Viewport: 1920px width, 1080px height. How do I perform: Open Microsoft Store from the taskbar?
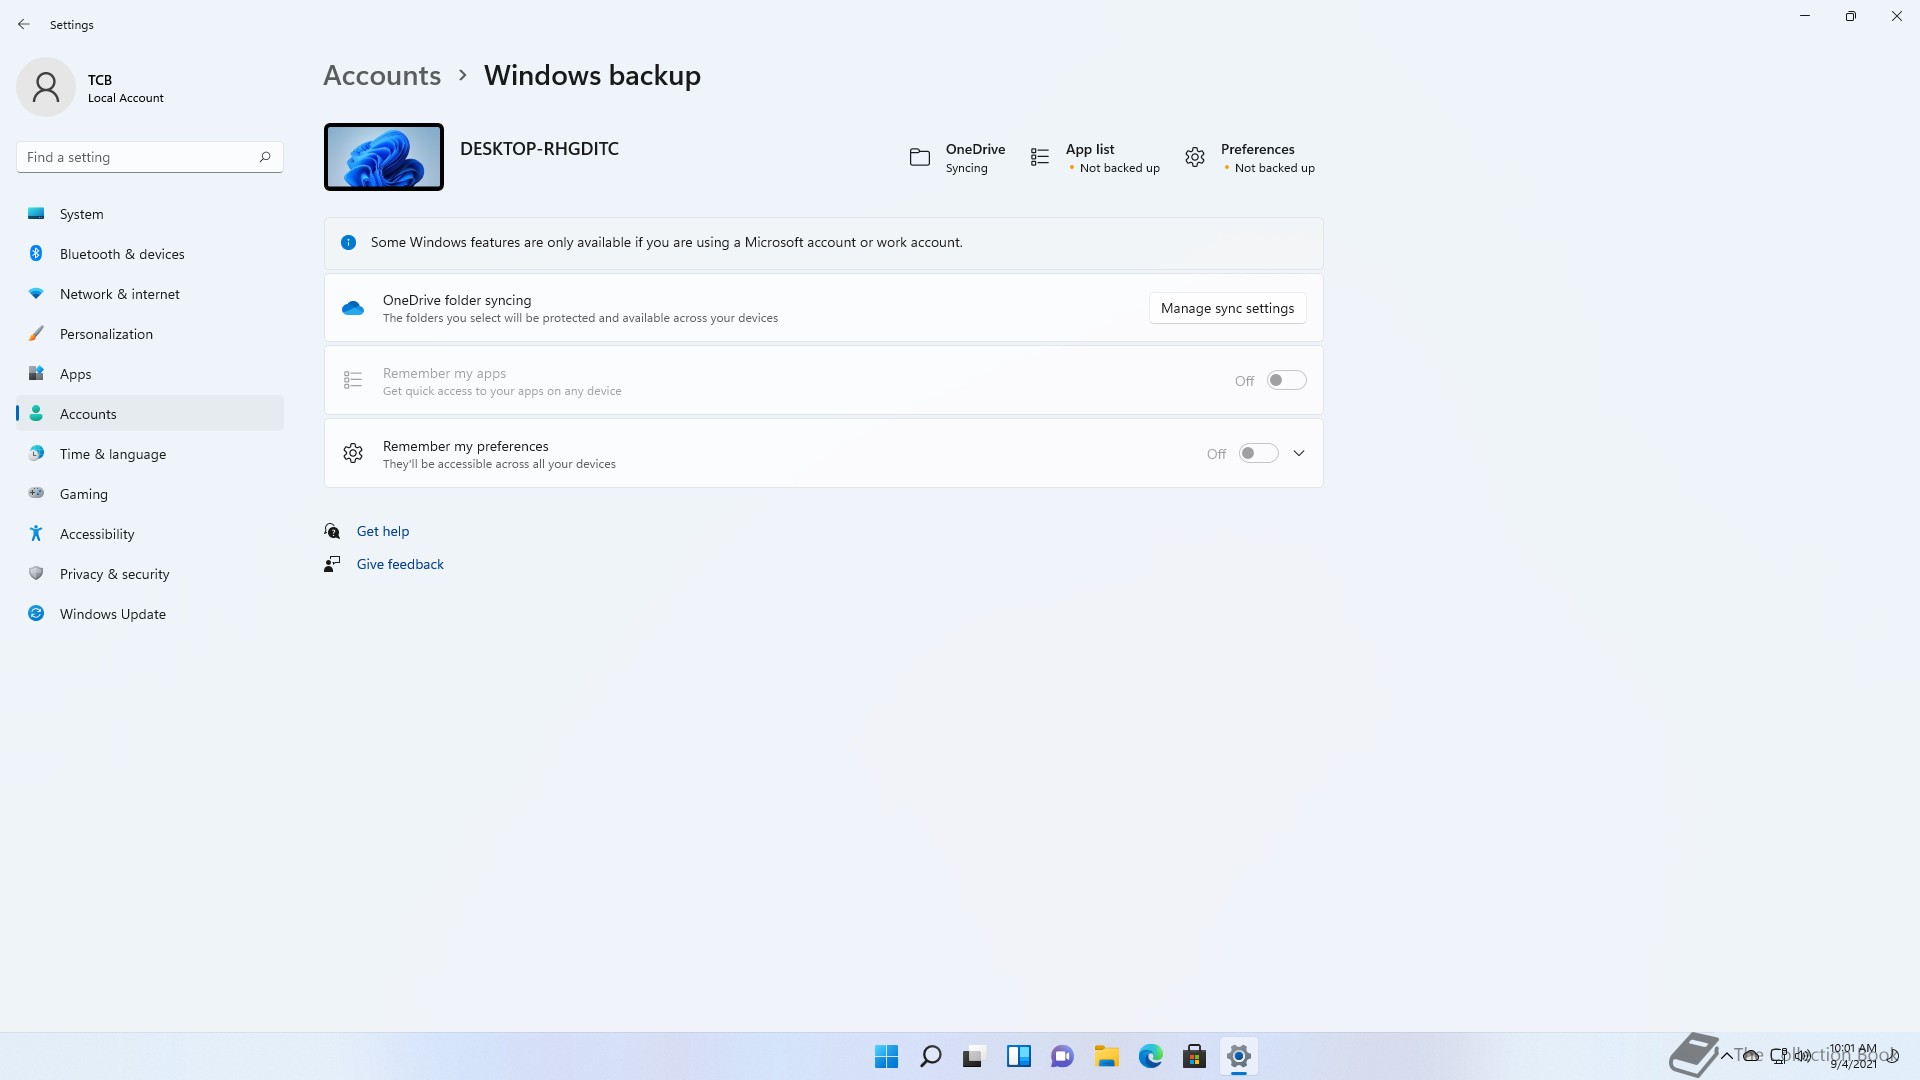click(1194, 1056)
